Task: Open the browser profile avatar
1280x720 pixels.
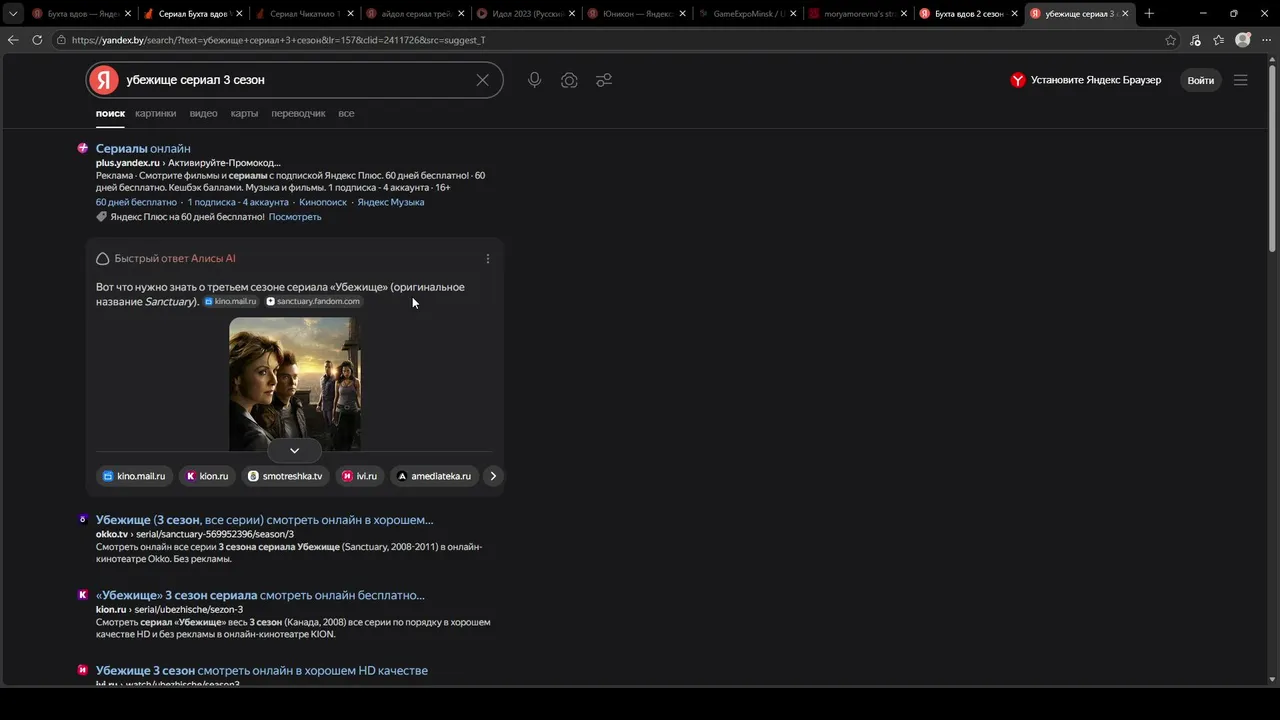Action: click(1243, 40)
